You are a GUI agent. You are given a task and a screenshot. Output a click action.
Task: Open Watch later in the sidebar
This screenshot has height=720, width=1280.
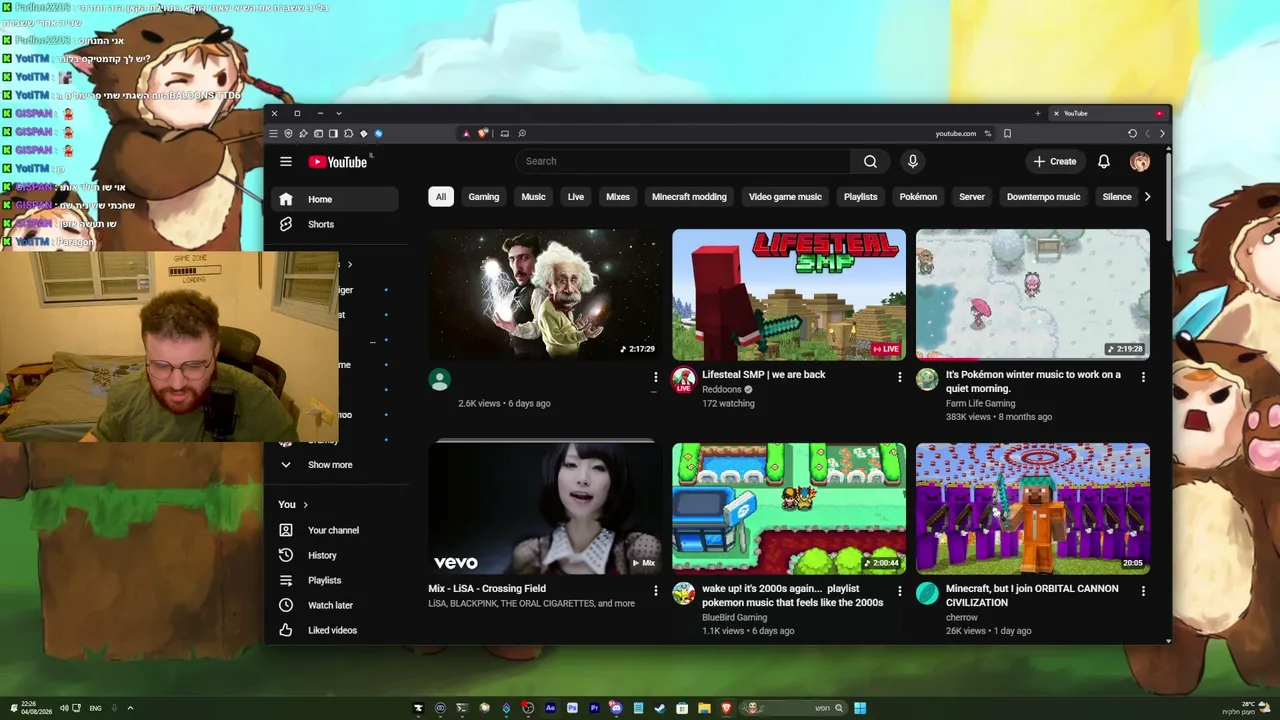coord(335,605)
